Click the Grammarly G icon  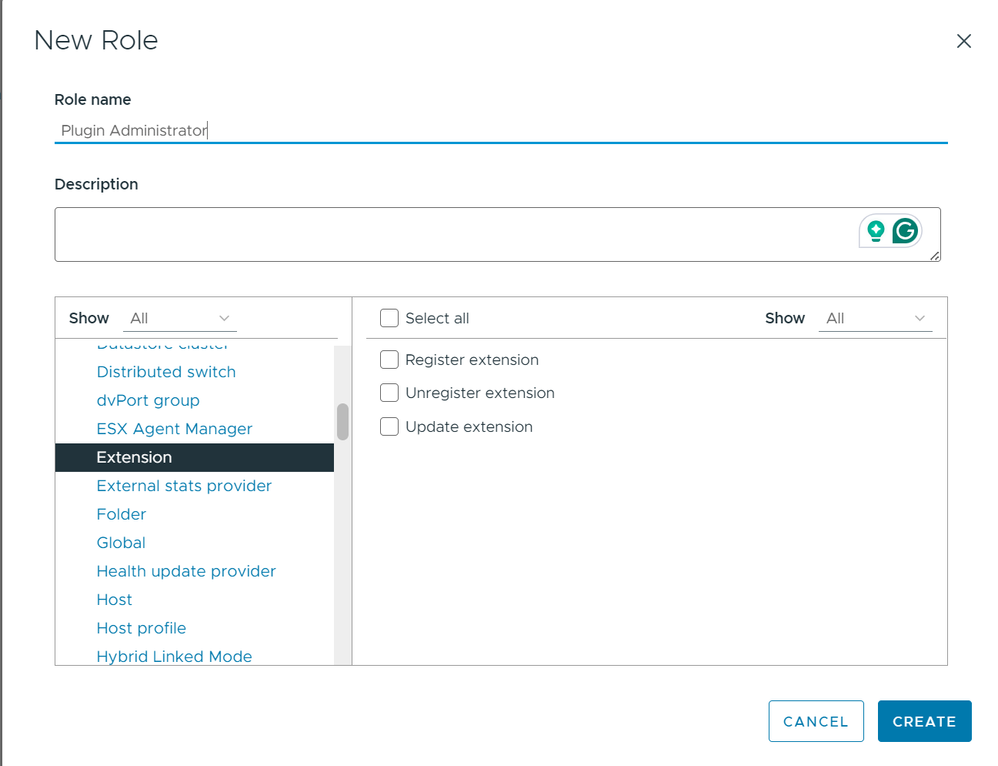905,231
